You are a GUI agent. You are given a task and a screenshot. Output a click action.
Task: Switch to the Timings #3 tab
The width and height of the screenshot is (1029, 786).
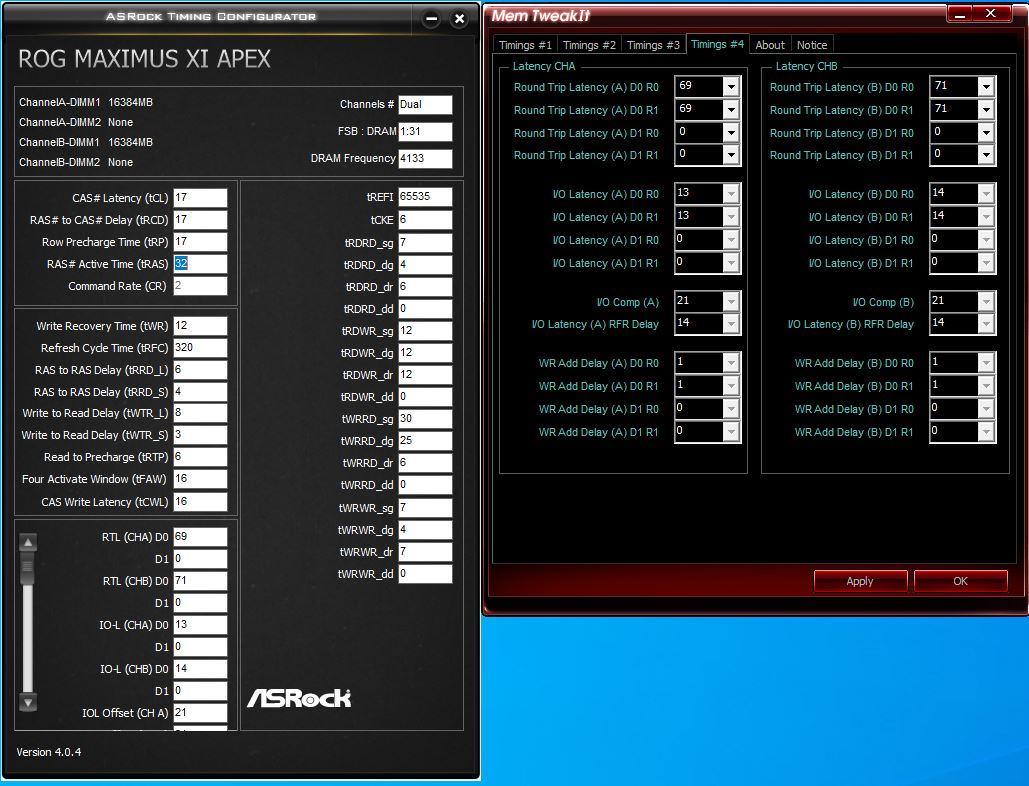653,45
